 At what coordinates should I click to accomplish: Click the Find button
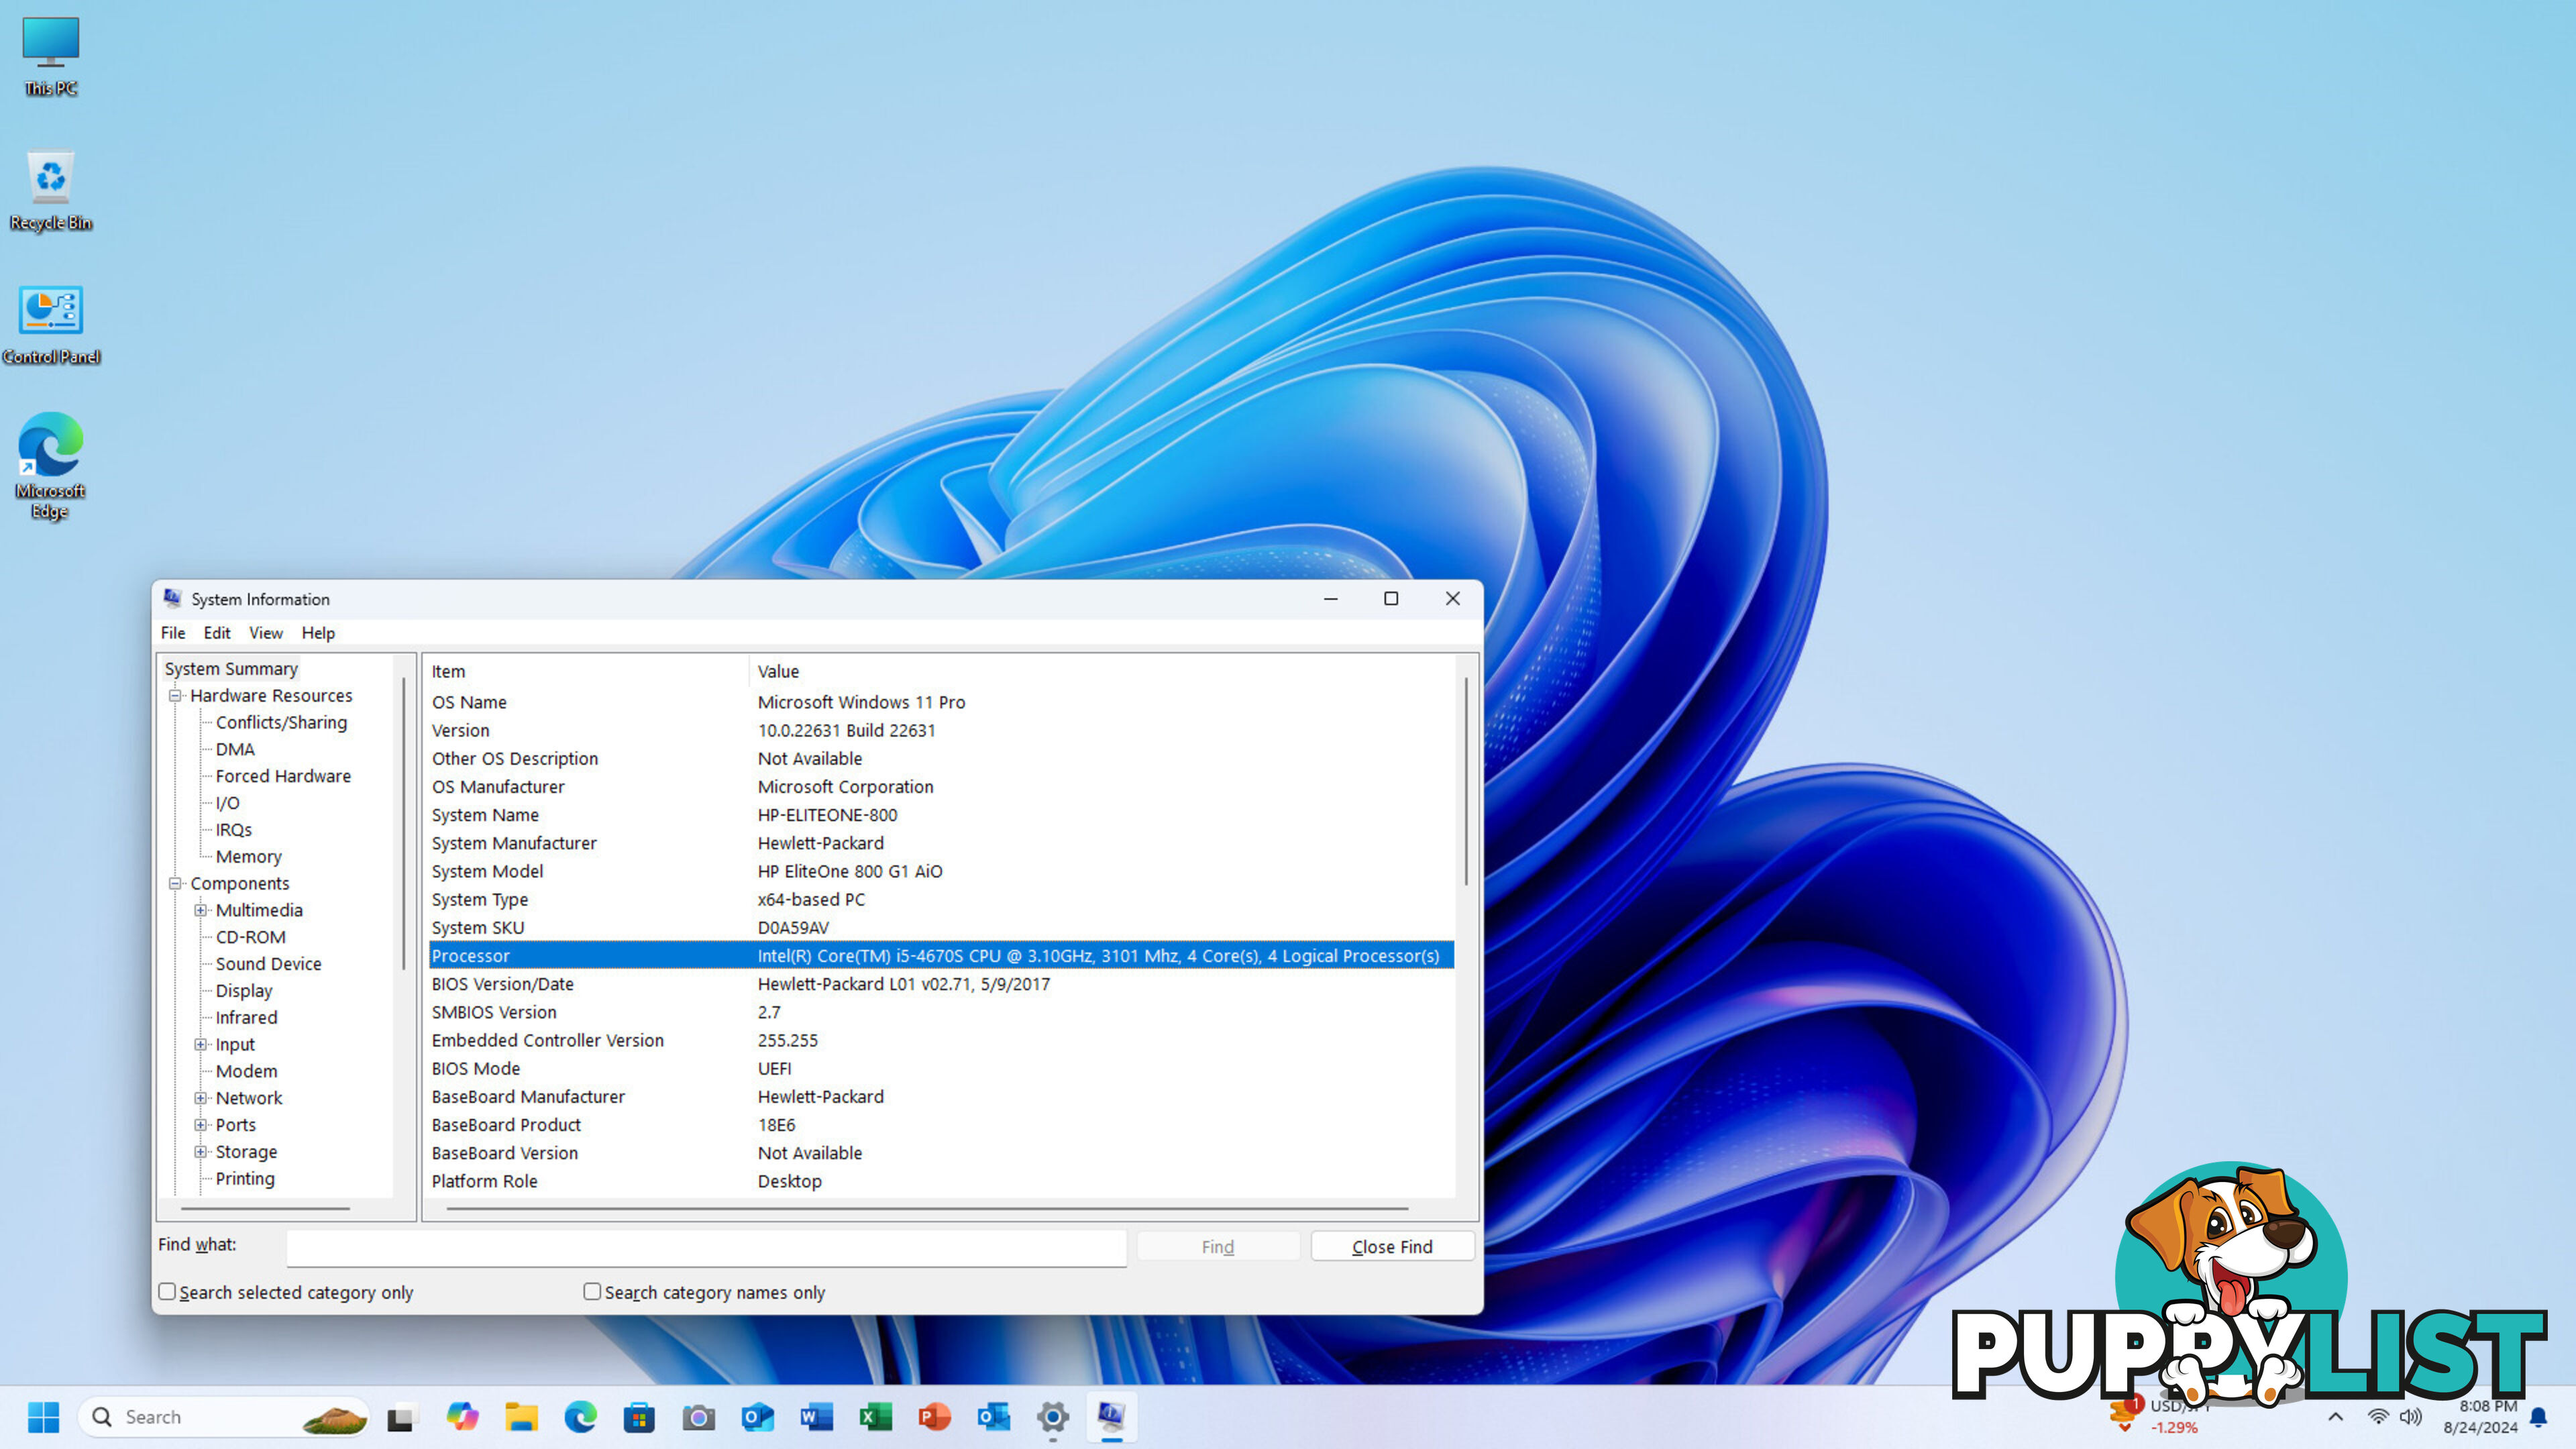(x=1218, y=1246)
